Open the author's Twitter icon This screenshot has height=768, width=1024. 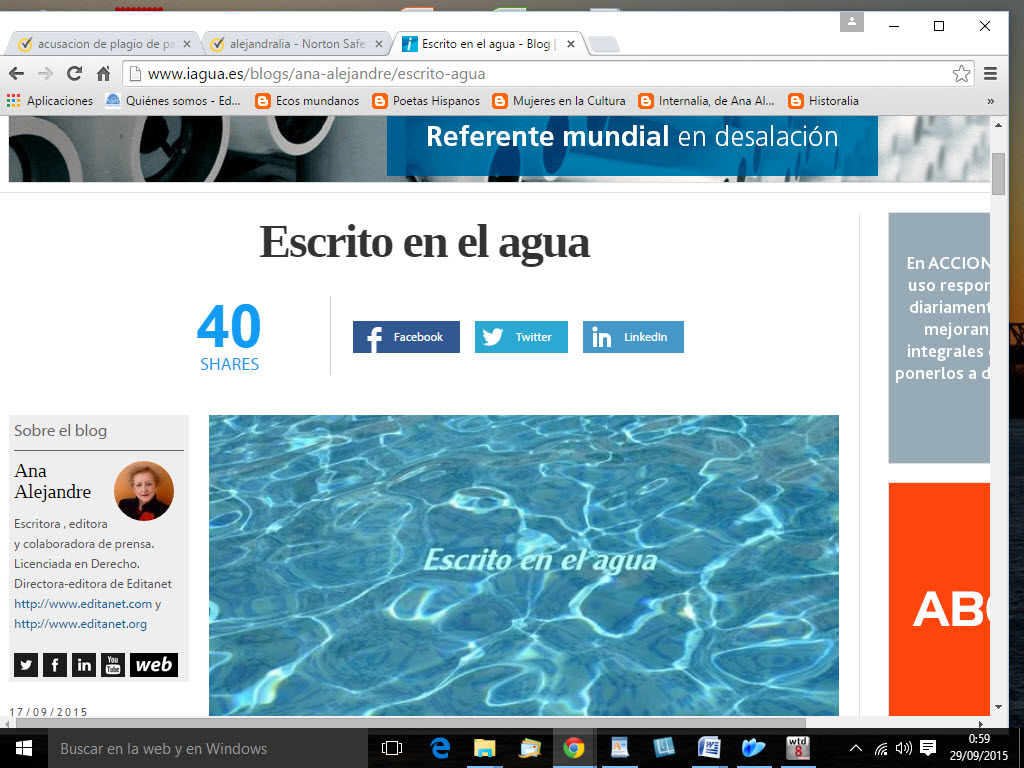(x=26, y=665)
